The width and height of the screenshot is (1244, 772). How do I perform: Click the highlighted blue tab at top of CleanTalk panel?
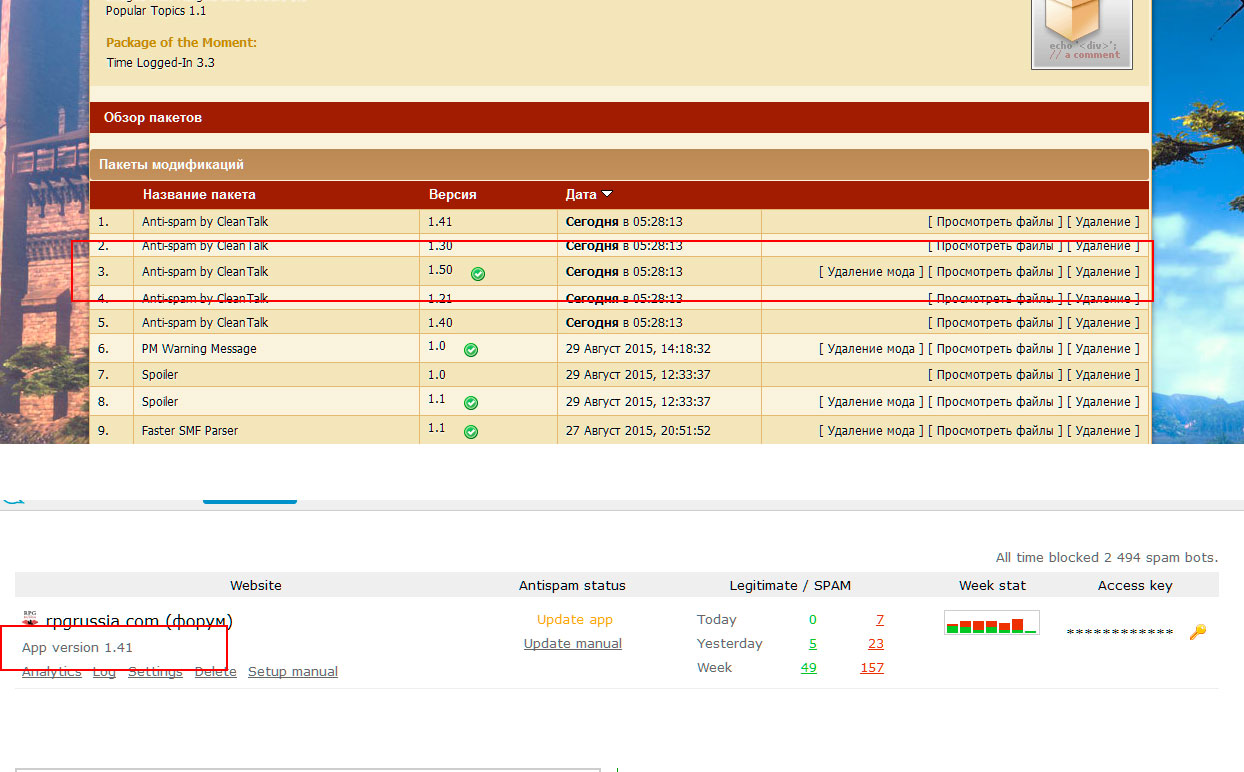pos(250,500)
